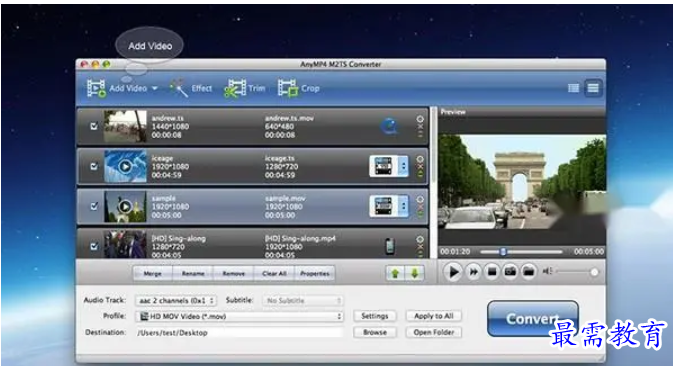Expand the Add Video dropdown arrow
Viewport: 673px width, 366px height.
155,88
